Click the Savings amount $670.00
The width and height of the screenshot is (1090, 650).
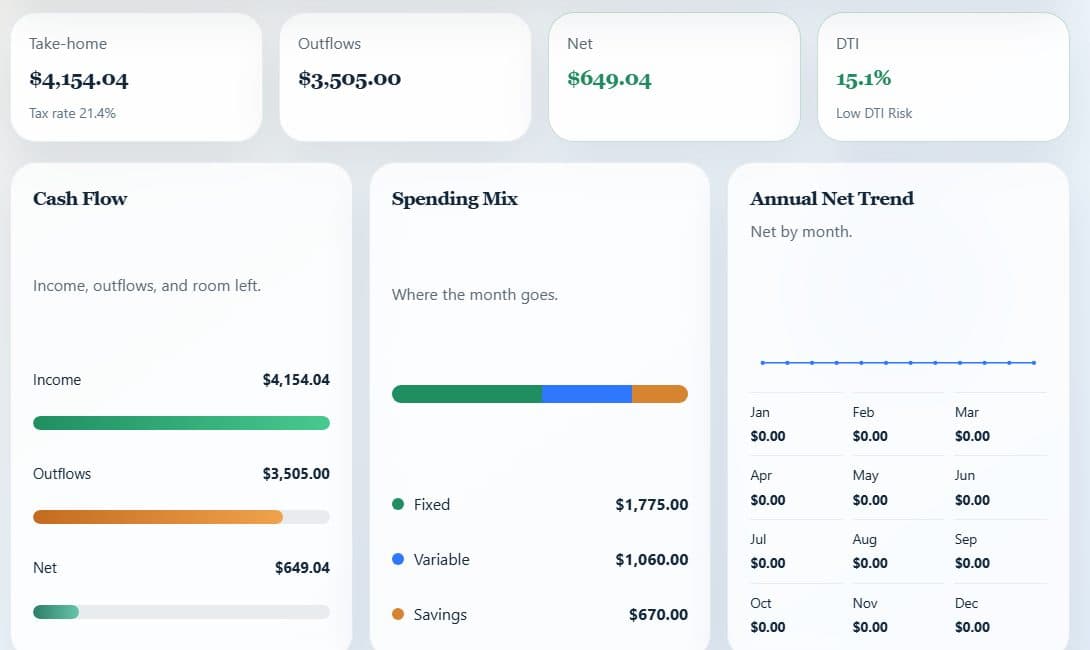pyautogui.click(x=658, y=615)
